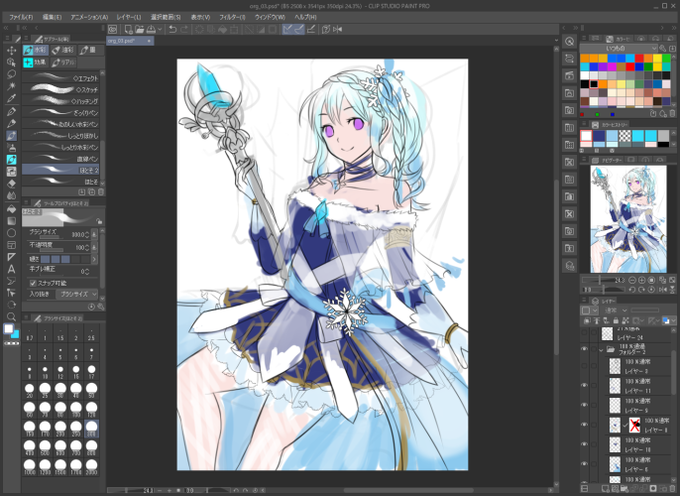Click the zoom in icon in the Navigator
Viewport: 680px width, 496px height.
pyautogui.click(x=642, y=280)
